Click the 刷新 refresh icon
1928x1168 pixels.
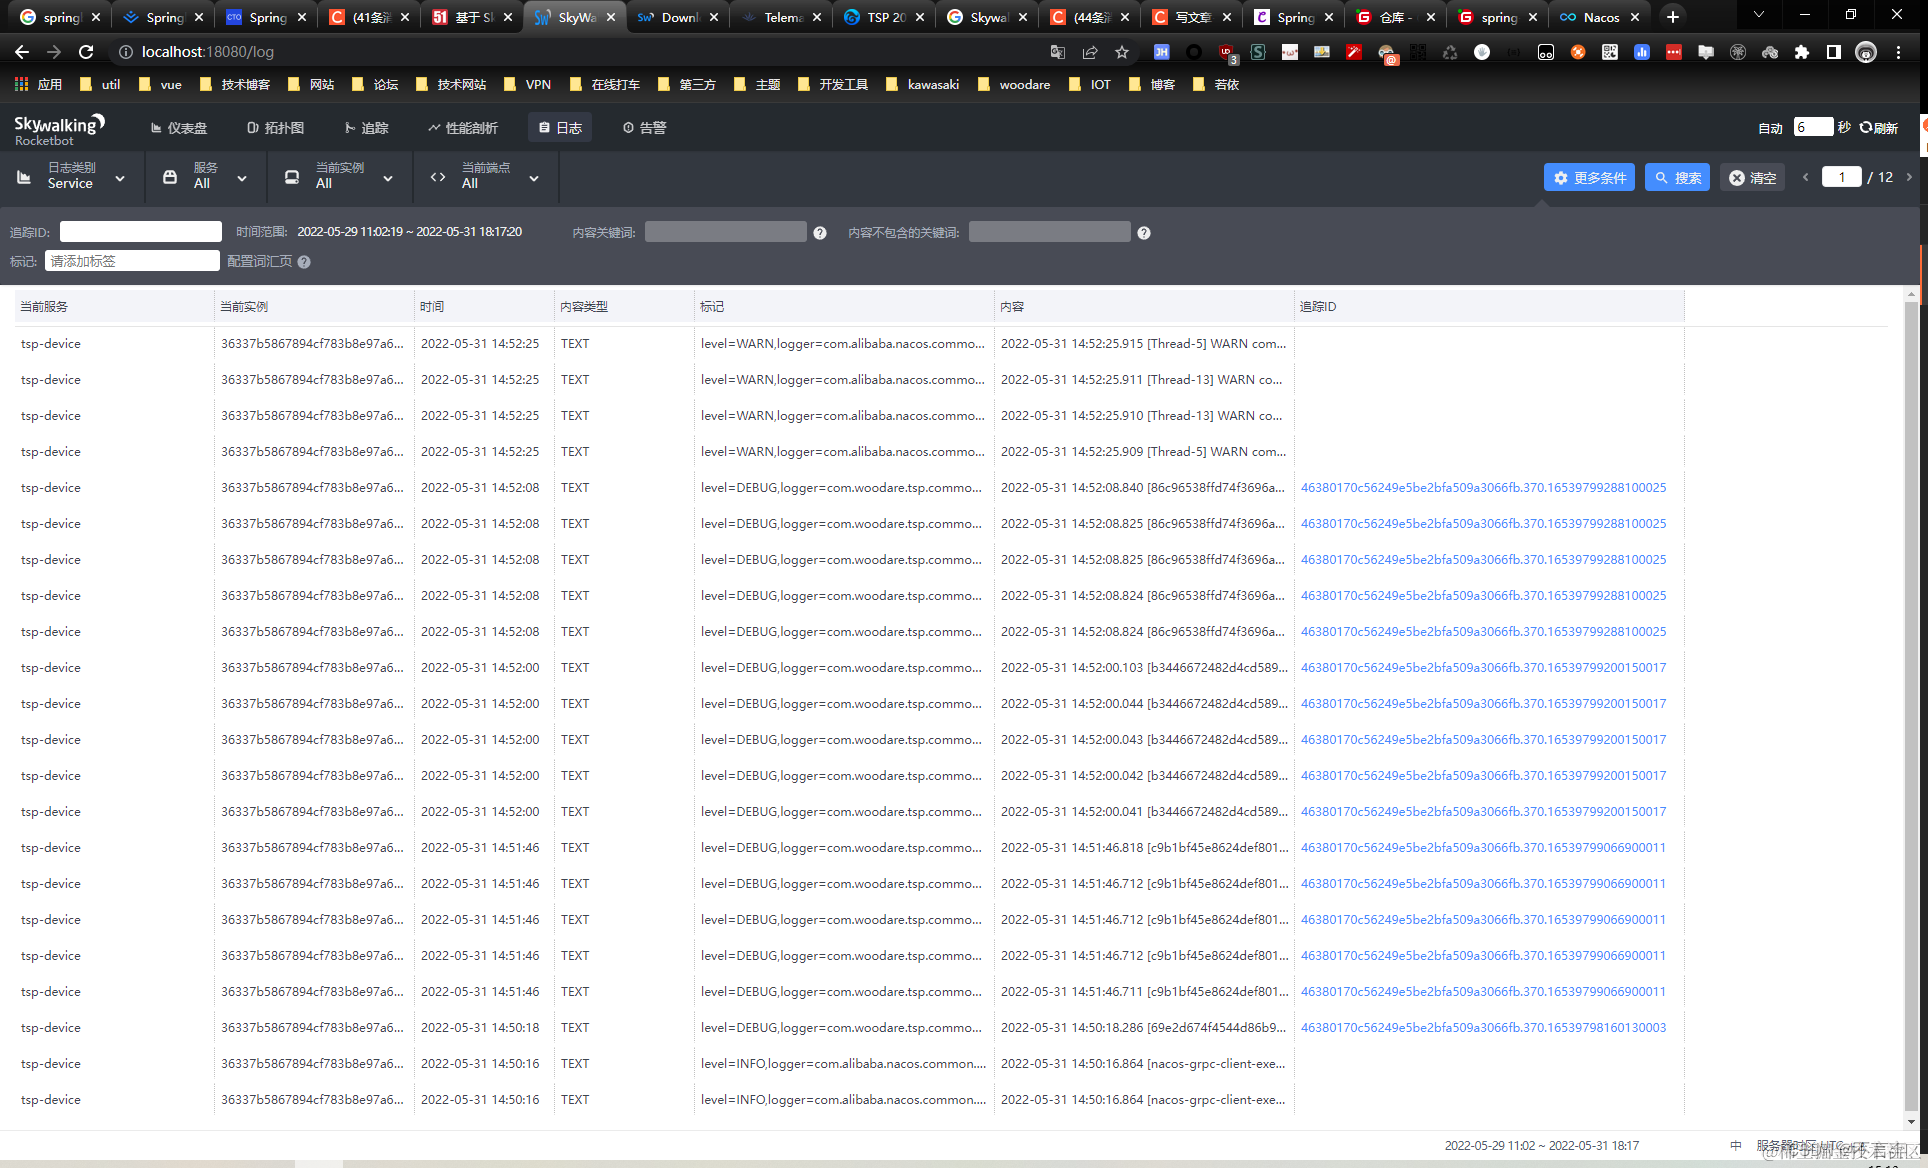1866,128
